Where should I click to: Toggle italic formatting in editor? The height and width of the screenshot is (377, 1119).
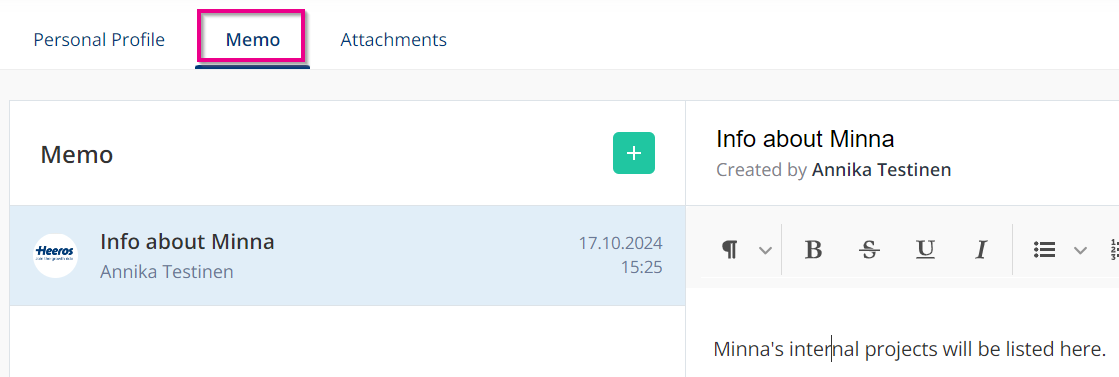[x=981, y=249]
